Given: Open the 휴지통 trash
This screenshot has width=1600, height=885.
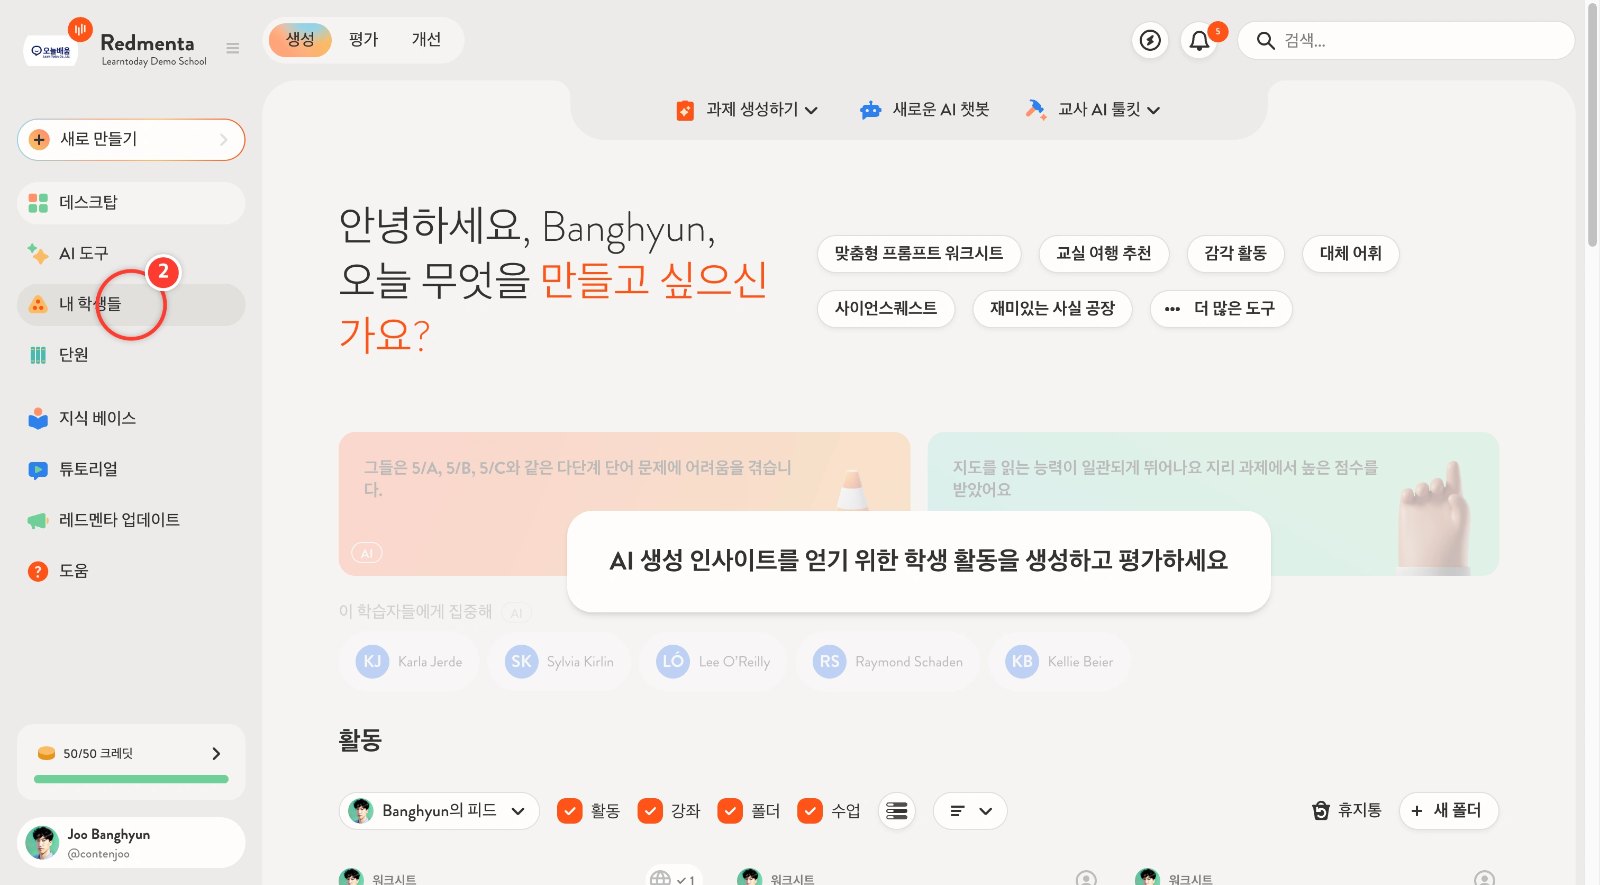Looking at the screenshot, I should click(1346, 810).
